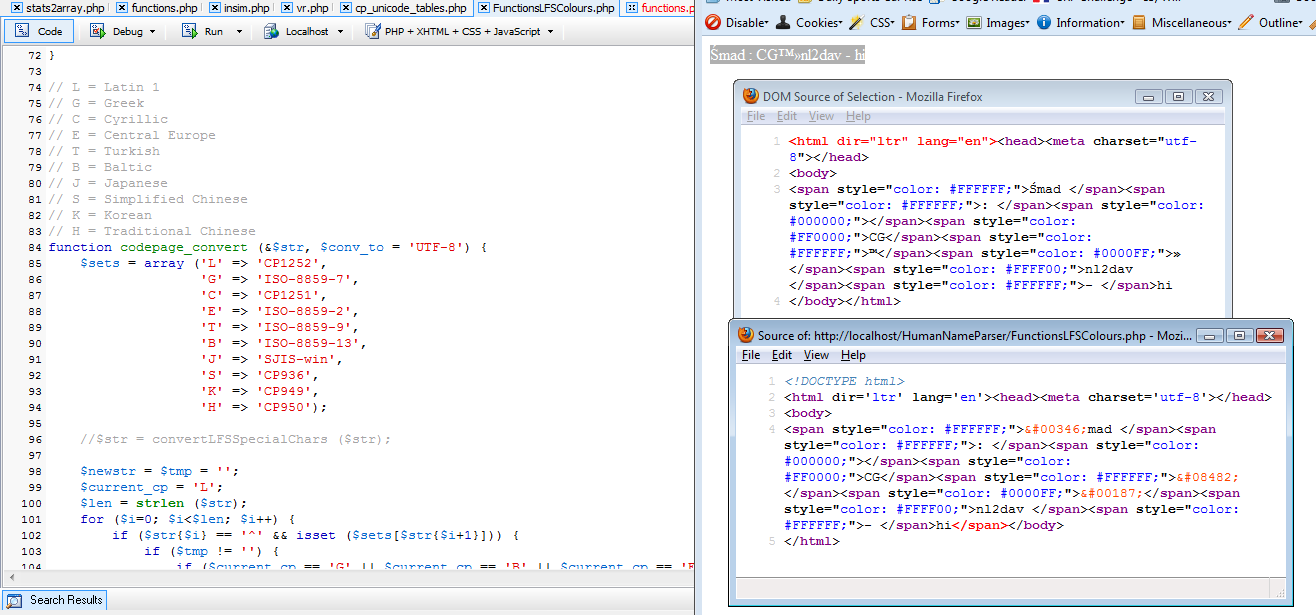Expand the Debug dropdown arrow
This screenshot has width=1316, height=615.
(152, 32)
